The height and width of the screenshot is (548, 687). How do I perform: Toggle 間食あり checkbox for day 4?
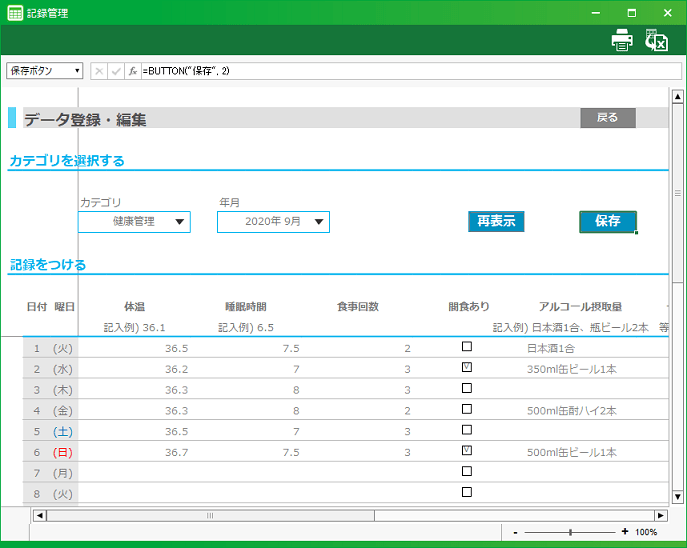coord(467,409)
